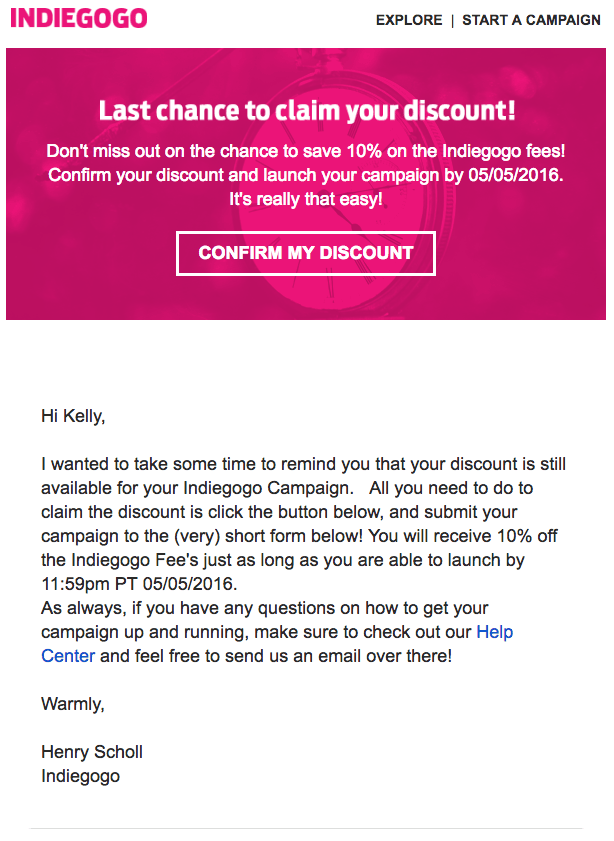Image resolution: width=614 pixels, height=841 pixels.
Task: Click the 'Warmly,' closing line
Action: click(x=72, y=704)
